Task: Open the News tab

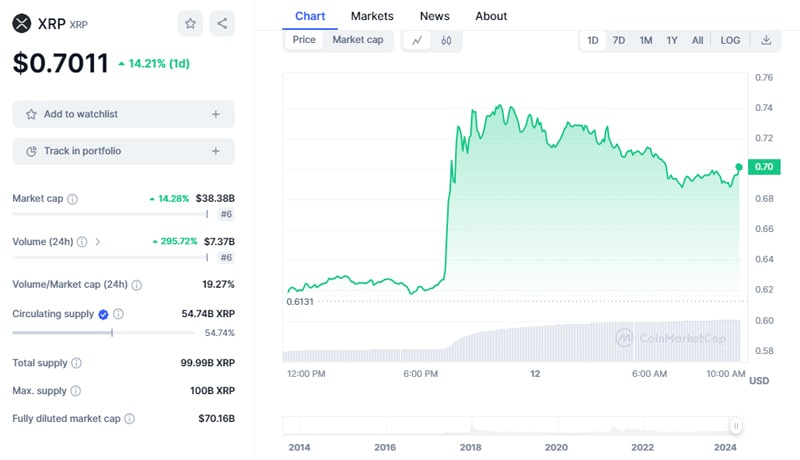Action: [x=435, y=16]
